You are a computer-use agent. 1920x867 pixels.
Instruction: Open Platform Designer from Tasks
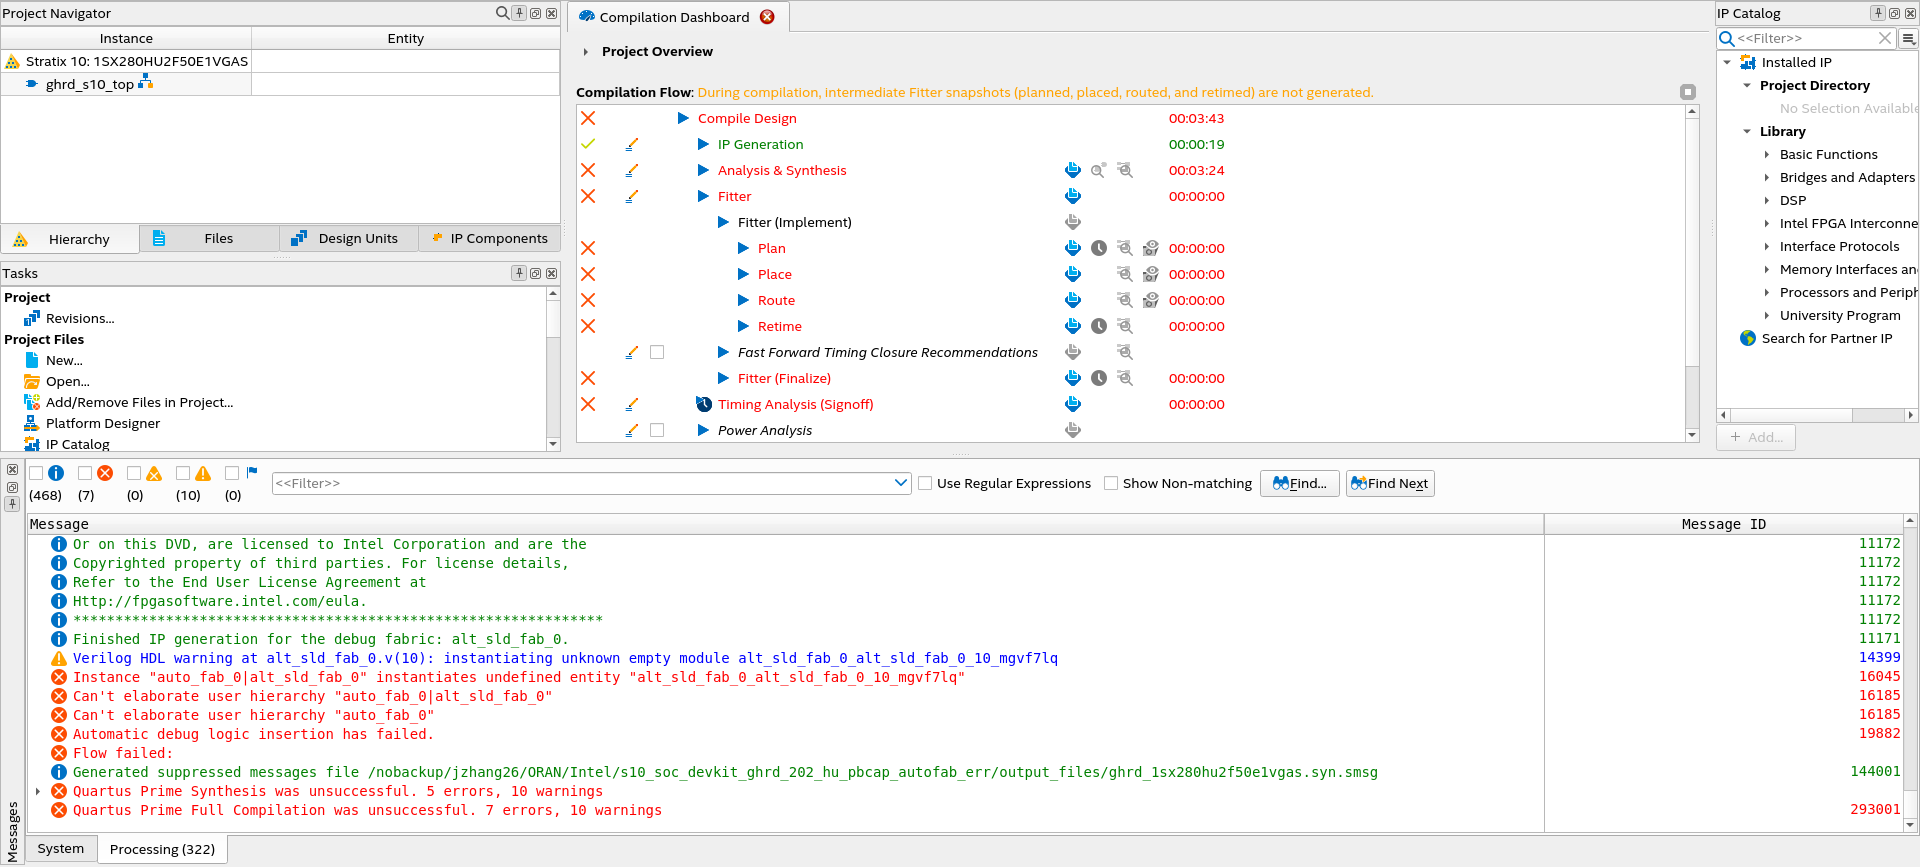(x=103, y=423)
